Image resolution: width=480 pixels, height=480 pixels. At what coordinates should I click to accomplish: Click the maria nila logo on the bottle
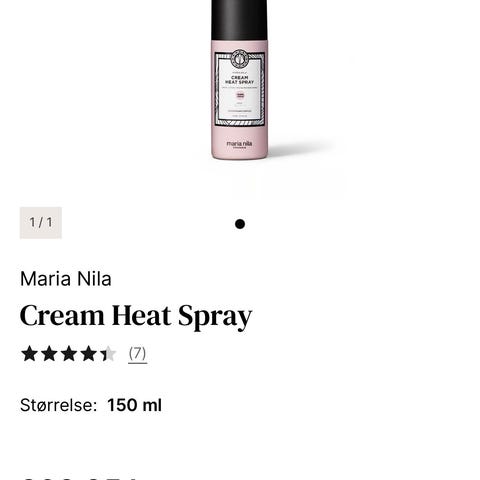tap(239, 144)
